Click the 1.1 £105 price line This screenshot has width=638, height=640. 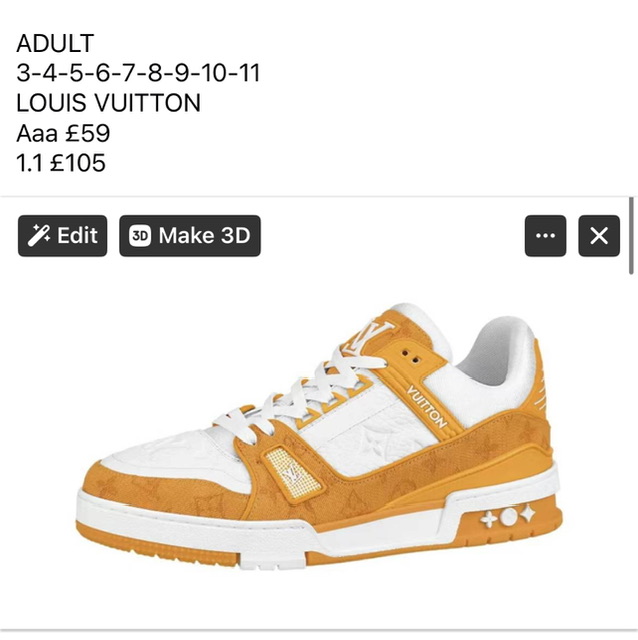(61, 163)
